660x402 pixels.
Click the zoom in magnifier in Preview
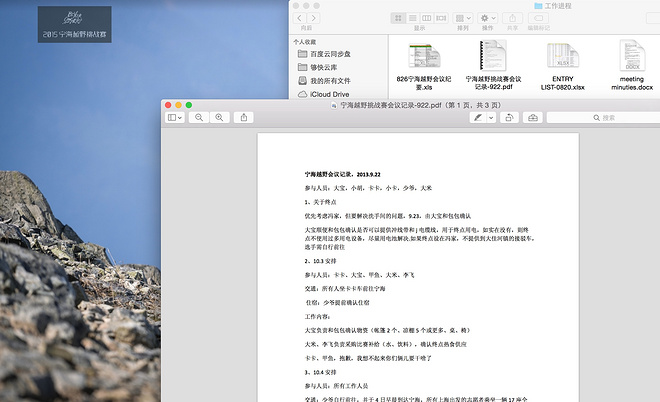(219, 118)
